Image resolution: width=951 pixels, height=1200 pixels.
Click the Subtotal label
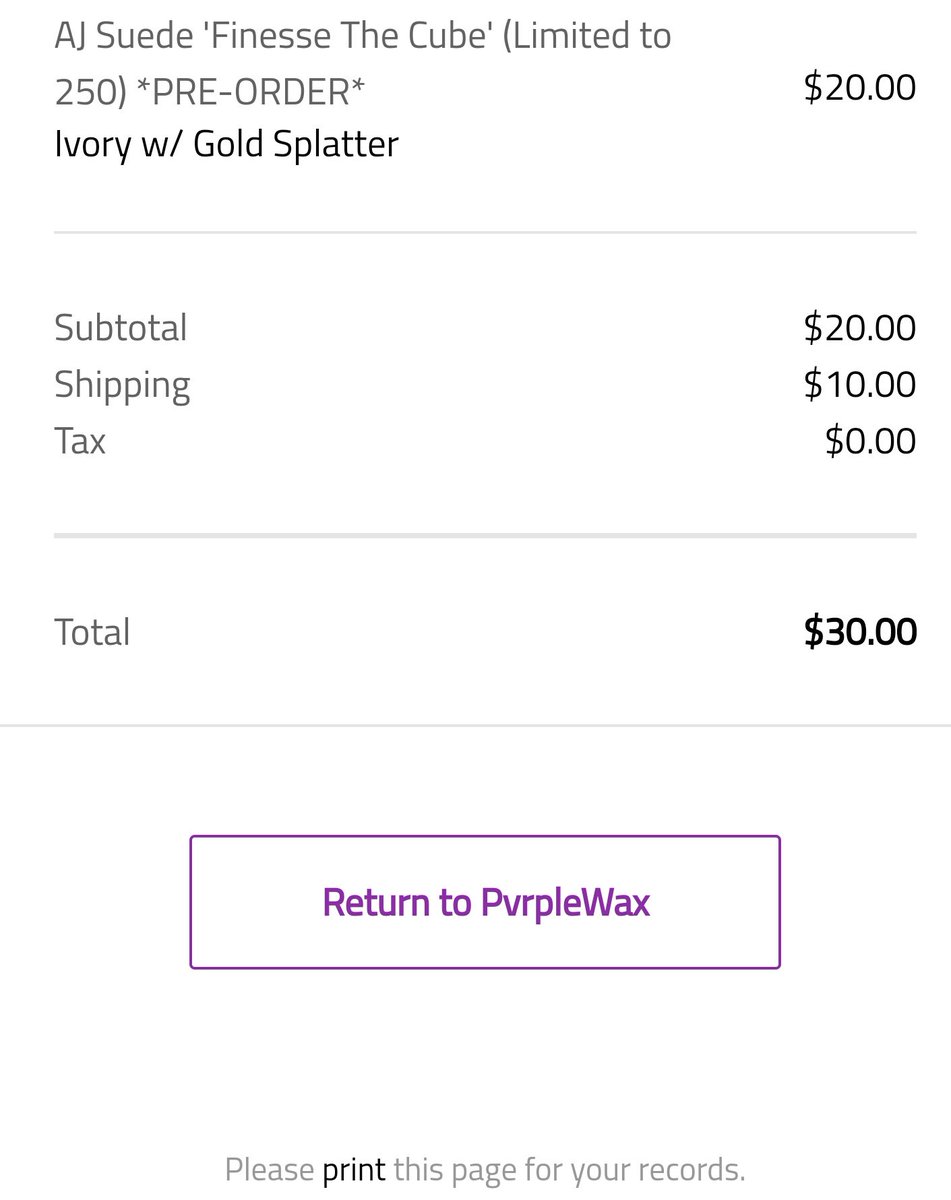pyautogui.click(x=121, y=328)
